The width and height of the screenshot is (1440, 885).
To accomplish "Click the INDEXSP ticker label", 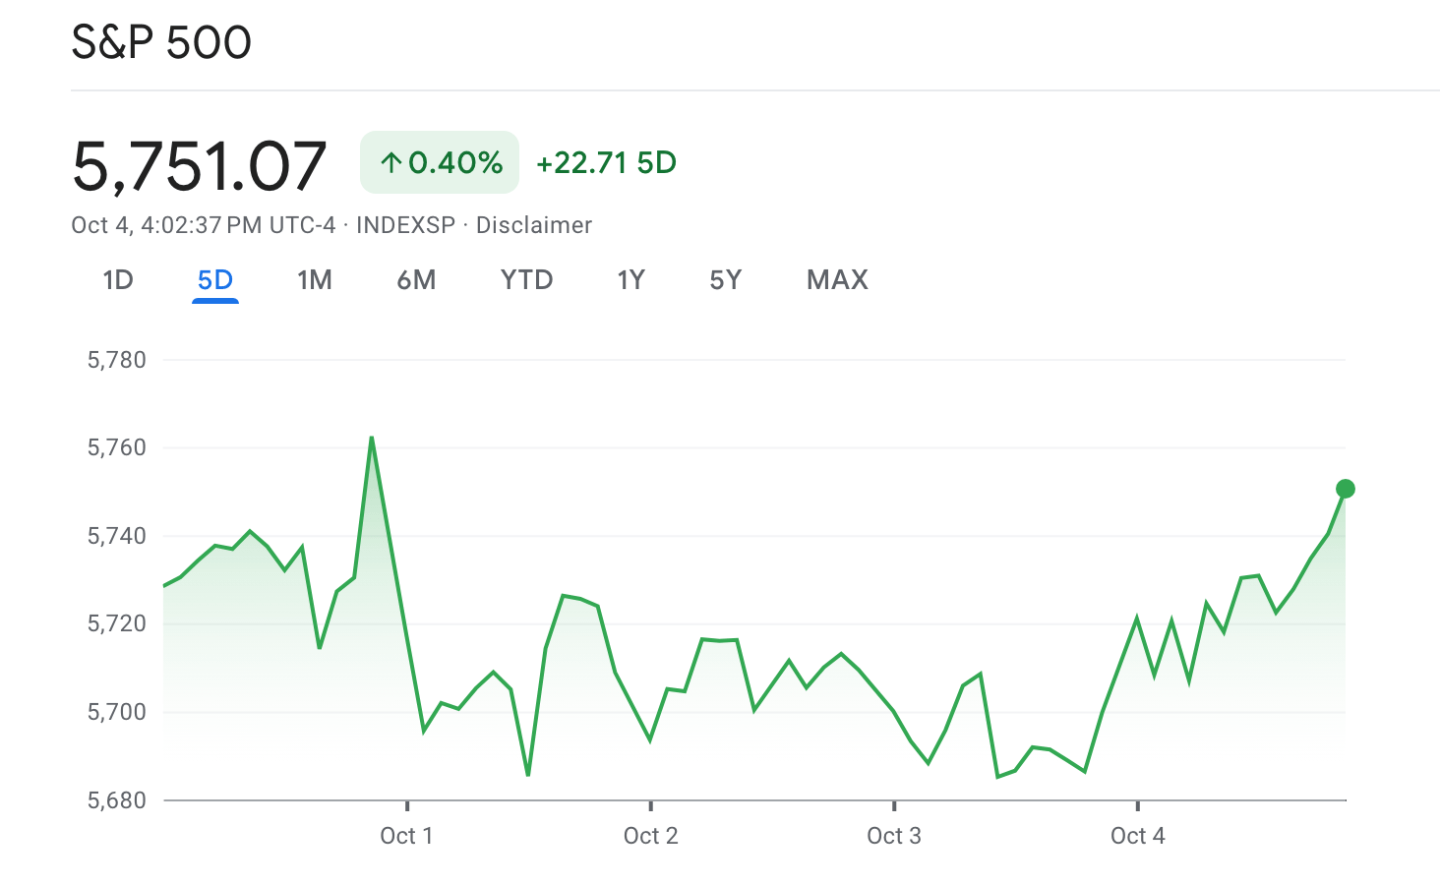I will pos(404,225).
